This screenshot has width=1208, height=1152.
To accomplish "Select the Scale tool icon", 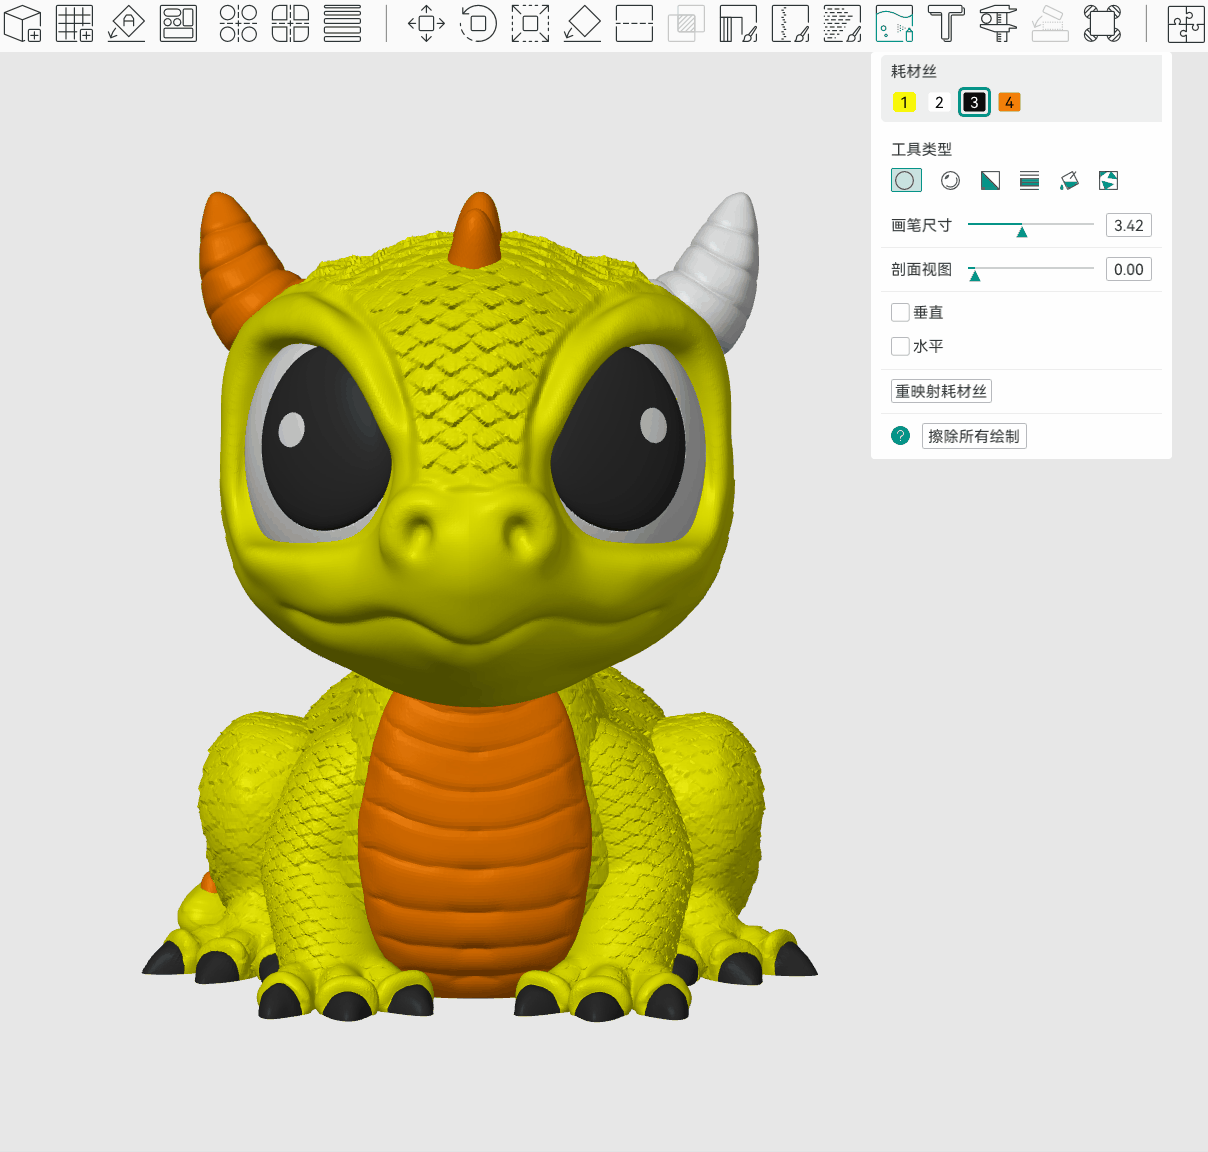I will pos(530,23).
